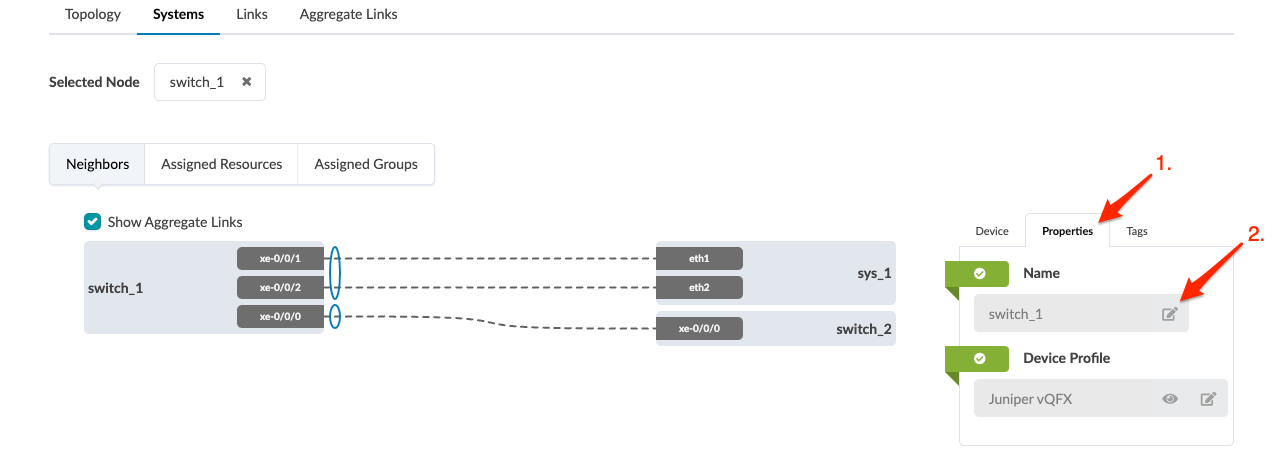Screen dimensions: 1283x454
Task: Click the sys_1 neighbor node
Action: [x=872, y=272]
